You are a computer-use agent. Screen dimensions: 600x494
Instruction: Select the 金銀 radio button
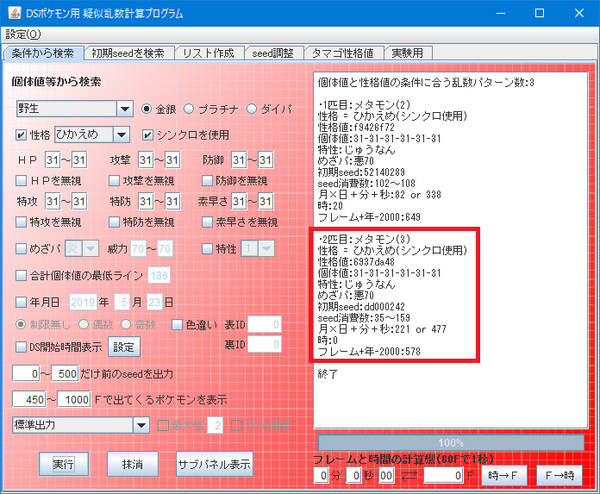(146, 109)
